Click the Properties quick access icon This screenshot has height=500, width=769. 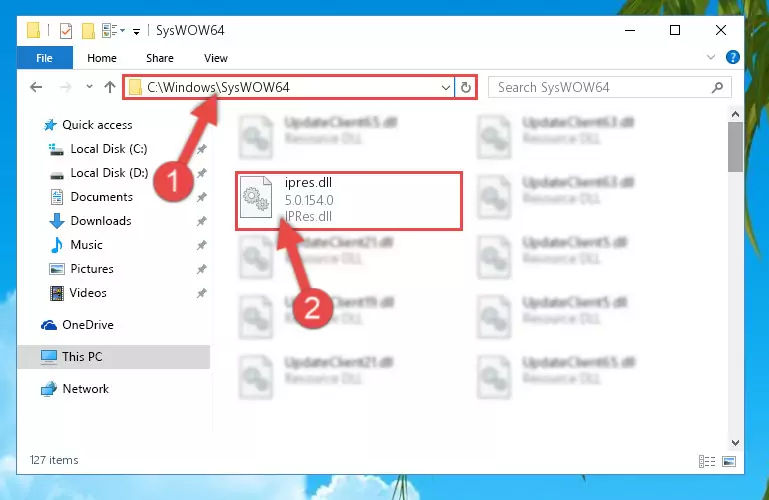66,30
